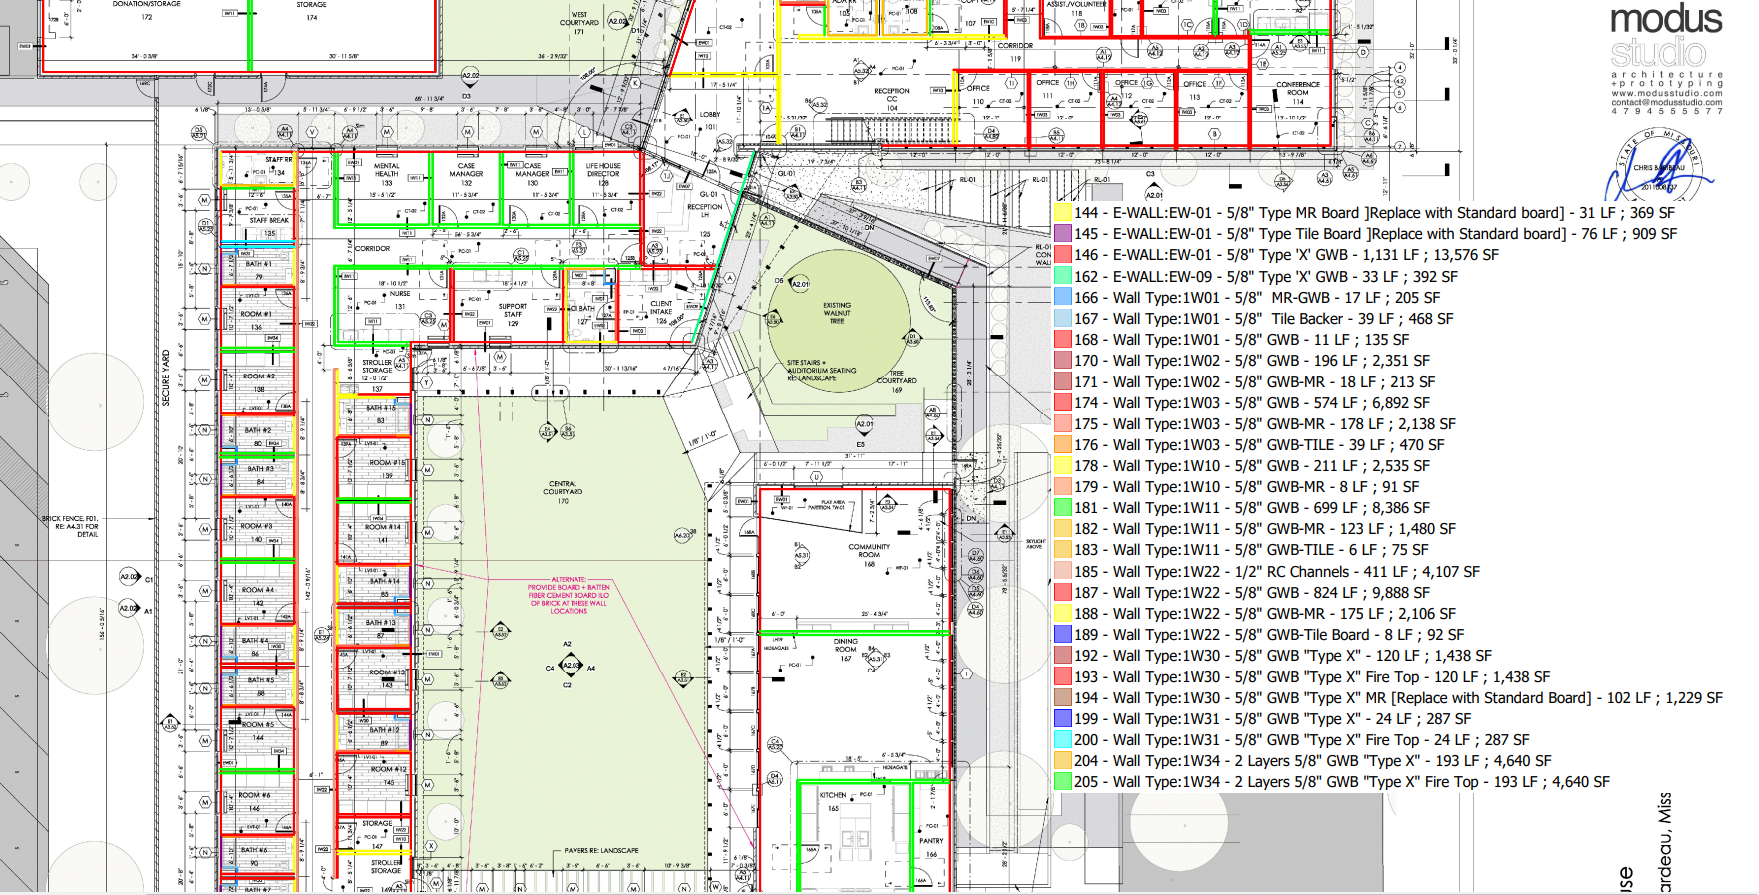The width and height of the screenshot is (1759, 895).
Task: Select the 'PAVERS RE: LANDSCAPE' note
Action: coord(601,851)
